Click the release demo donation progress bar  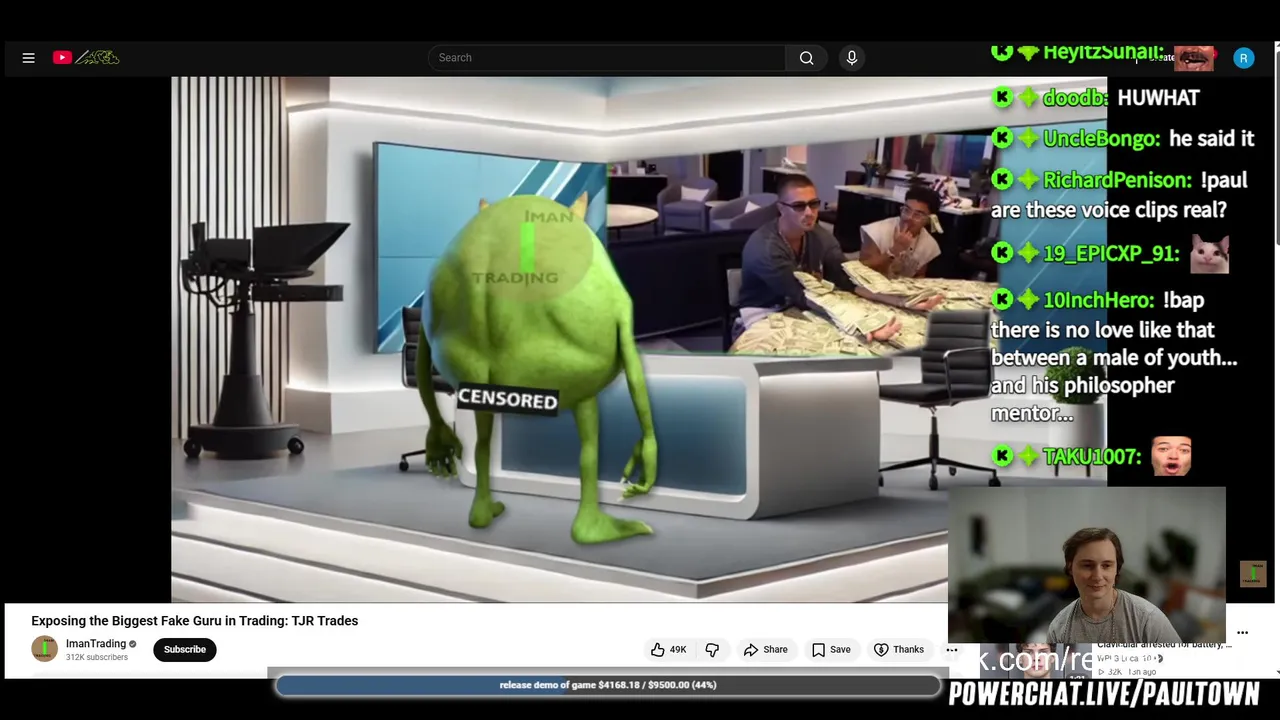point(608,685)
